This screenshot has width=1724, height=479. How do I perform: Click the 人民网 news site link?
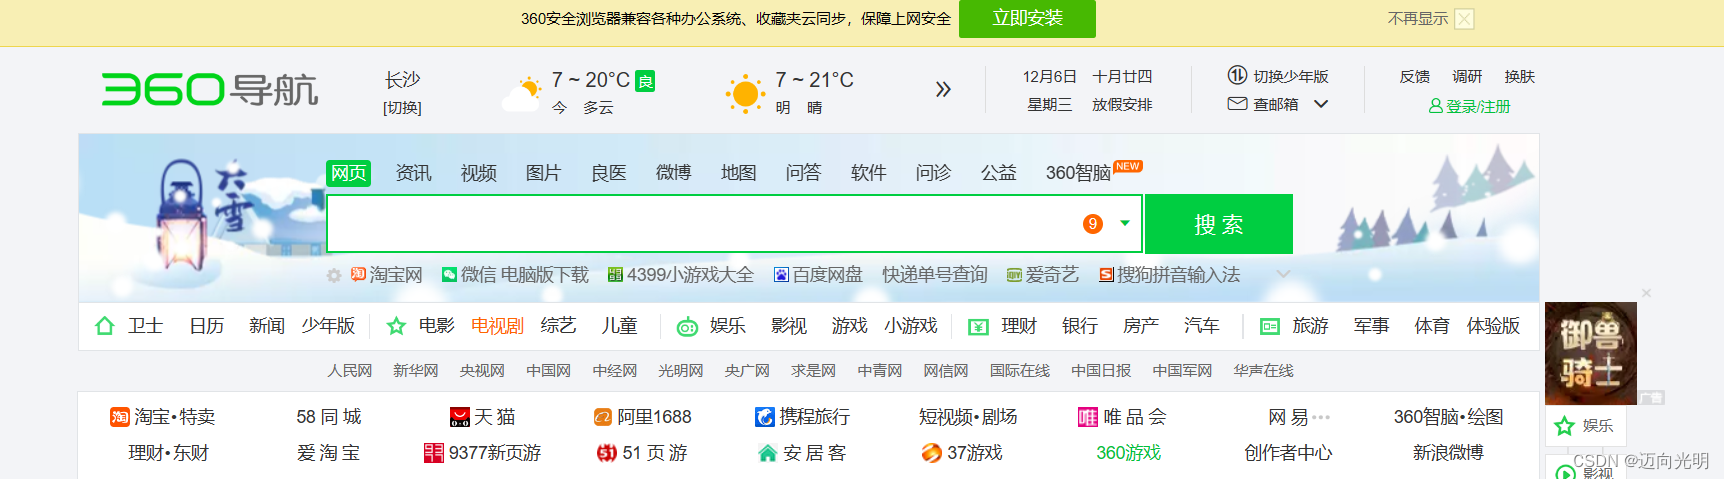click(350, 371)
